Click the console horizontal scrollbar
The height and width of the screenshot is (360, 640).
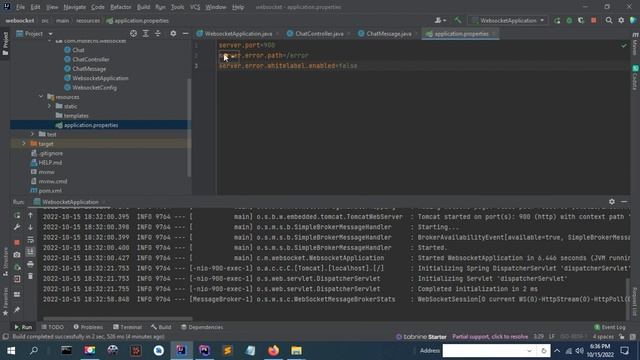tap(118, 318)
